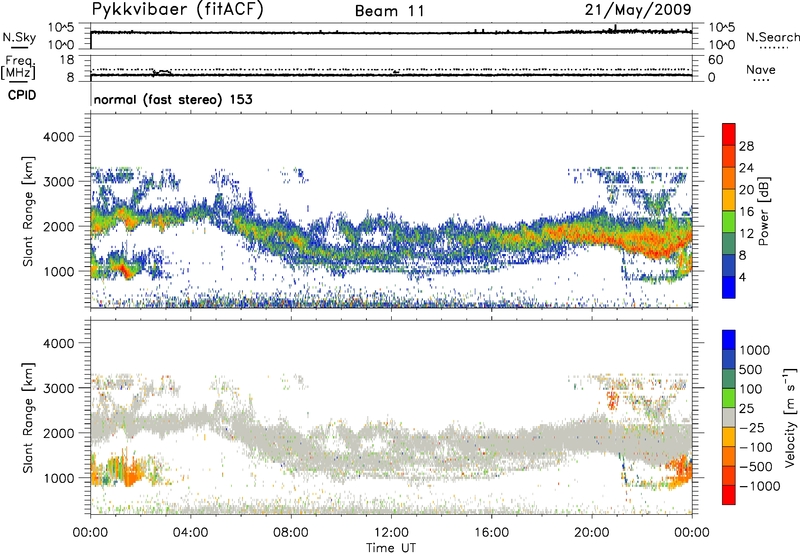Viewport: 800px width, 554px height.
Task: Click the "12" label on the power colorbar
Action: (746, 234)
